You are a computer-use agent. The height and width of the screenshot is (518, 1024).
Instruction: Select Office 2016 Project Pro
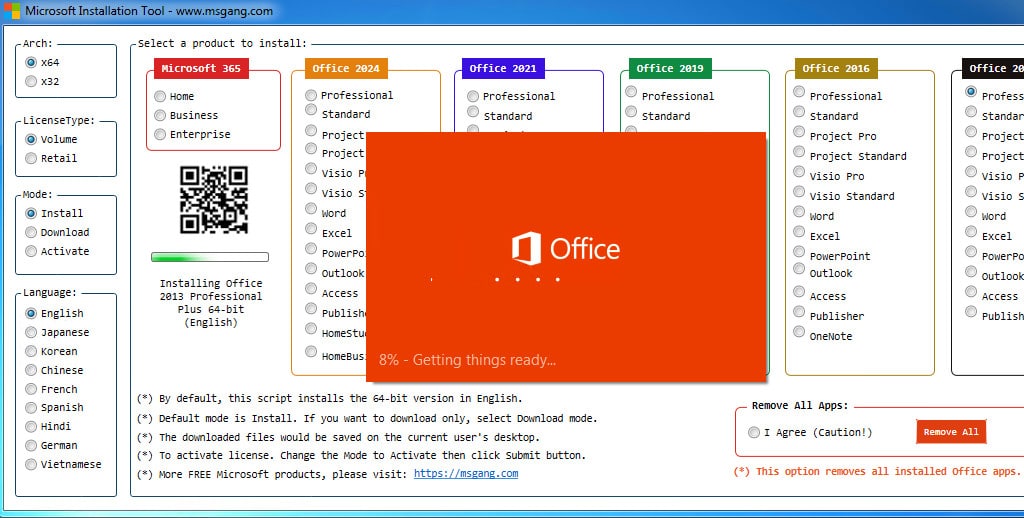point(799,132)
